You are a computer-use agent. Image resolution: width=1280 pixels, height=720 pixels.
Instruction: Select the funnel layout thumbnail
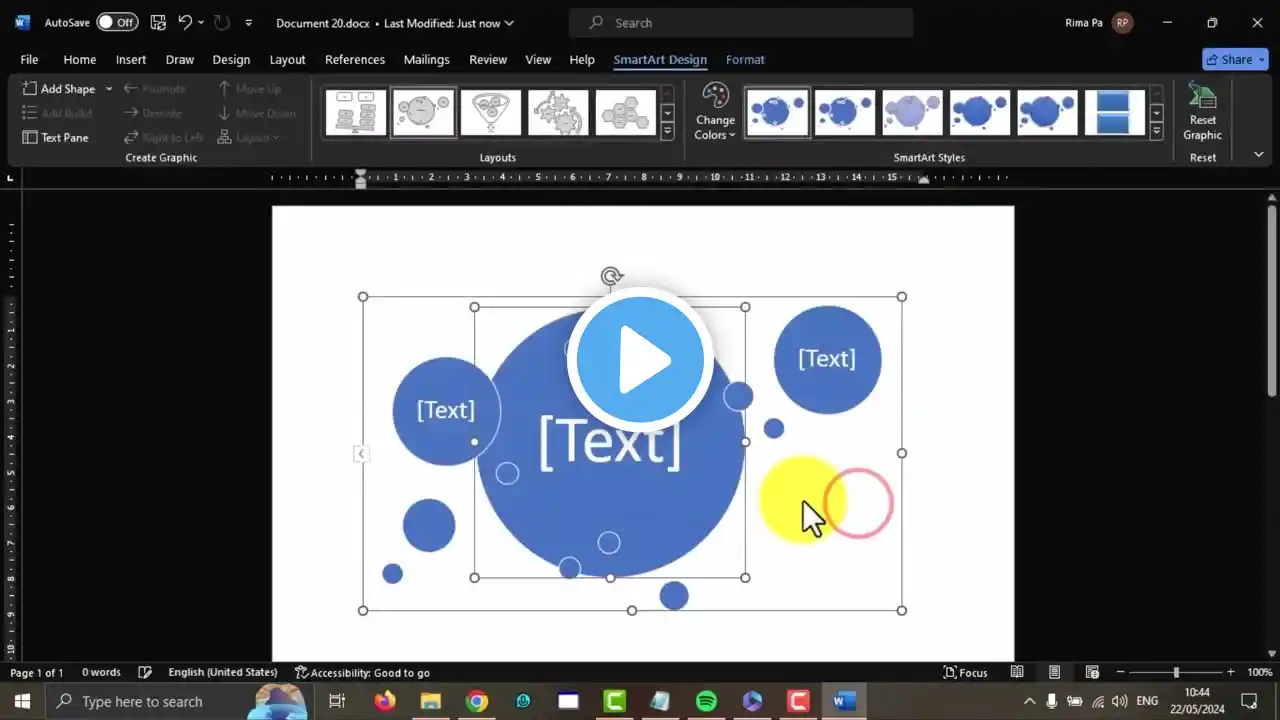tap(491, 112)
